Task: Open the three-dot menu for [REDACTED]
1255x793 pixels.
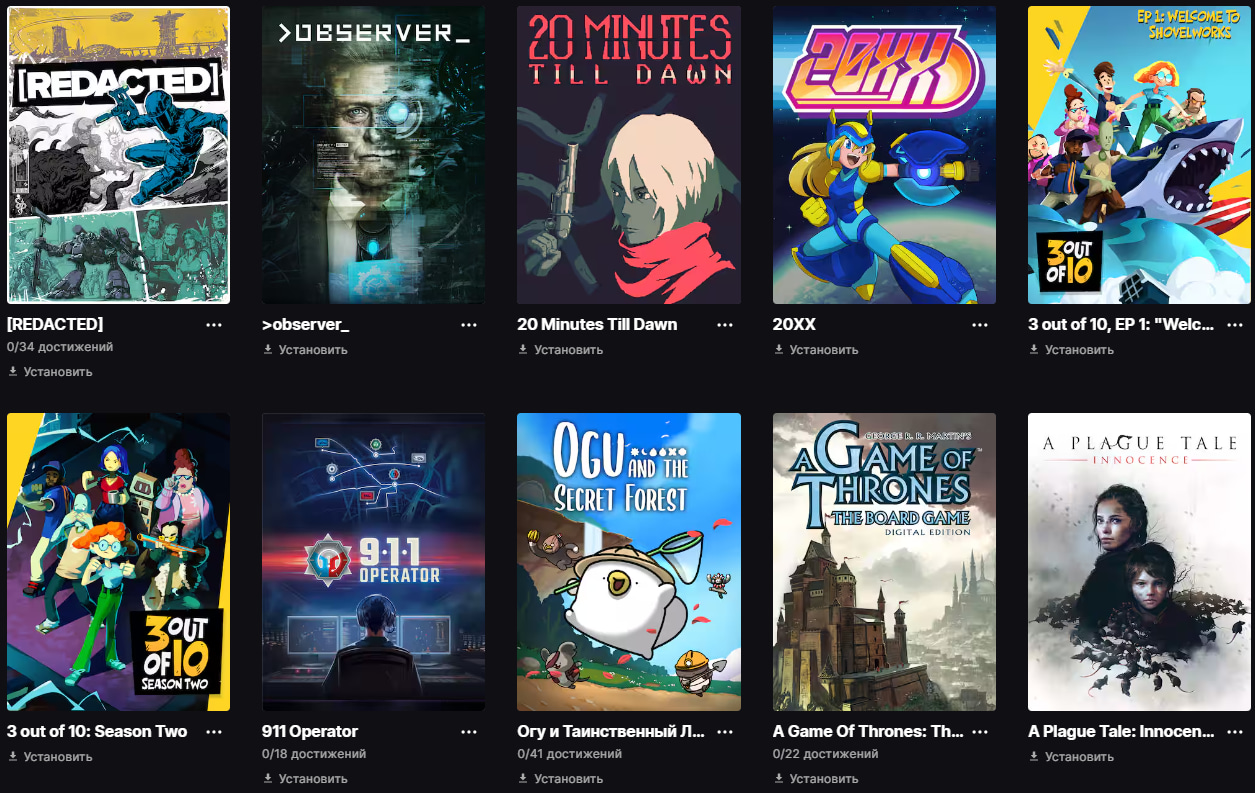Action: (214, 325)
